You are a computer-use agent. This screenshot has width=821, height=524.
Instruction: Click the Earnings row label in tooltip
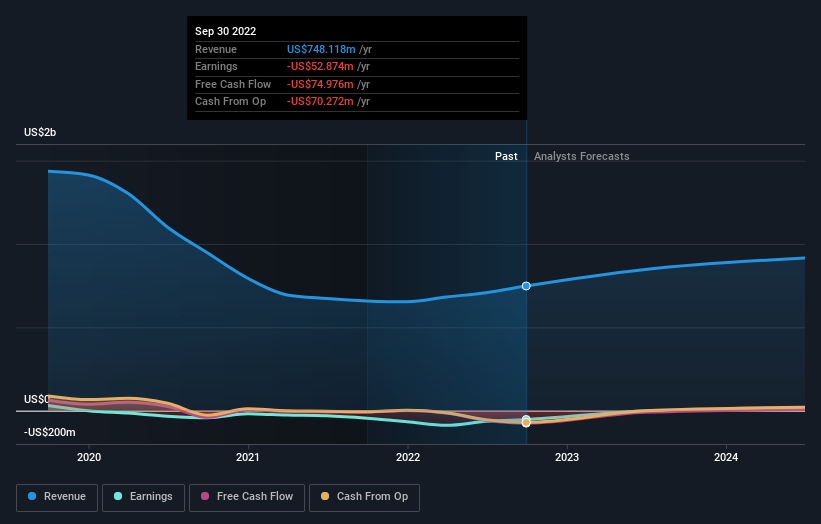click(x=216, y=66)
